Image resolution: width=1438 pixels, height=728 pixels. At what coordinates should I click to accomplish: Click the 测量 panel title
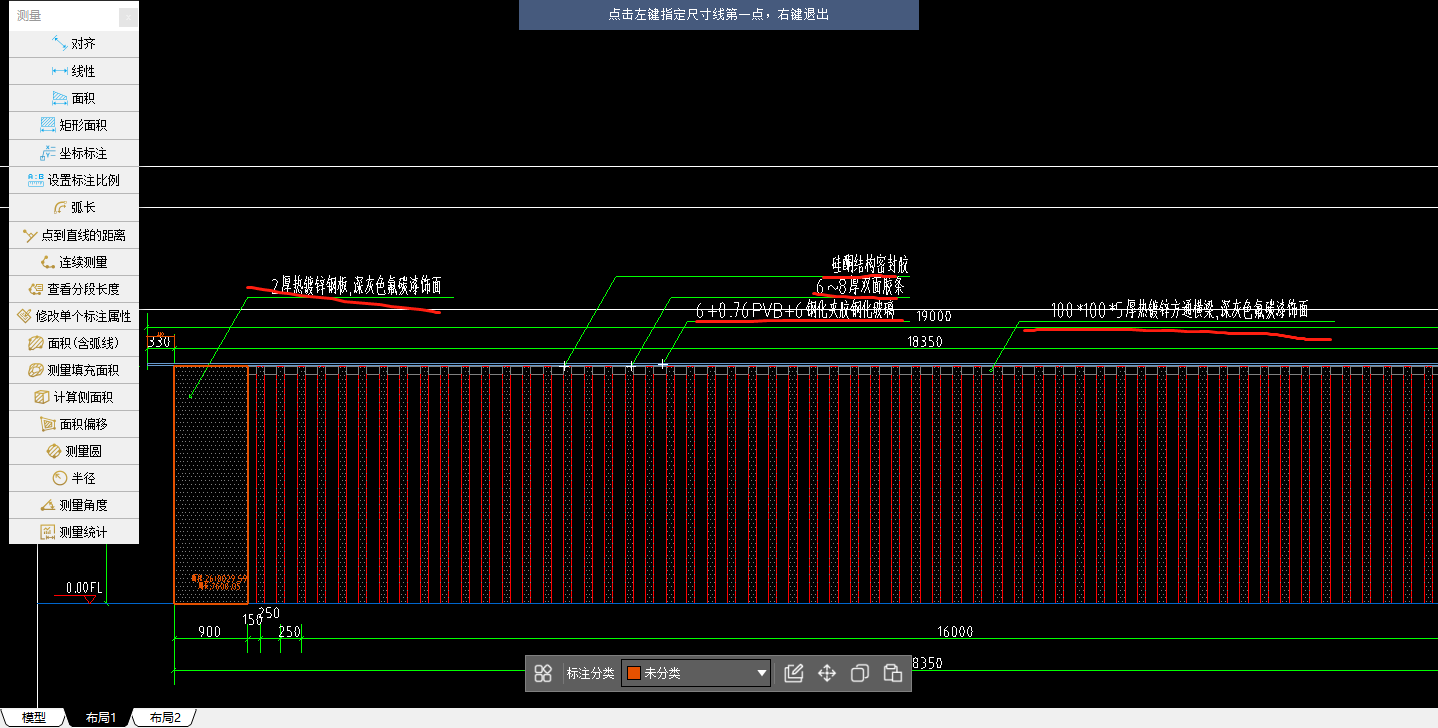click(x=30, y=16)
